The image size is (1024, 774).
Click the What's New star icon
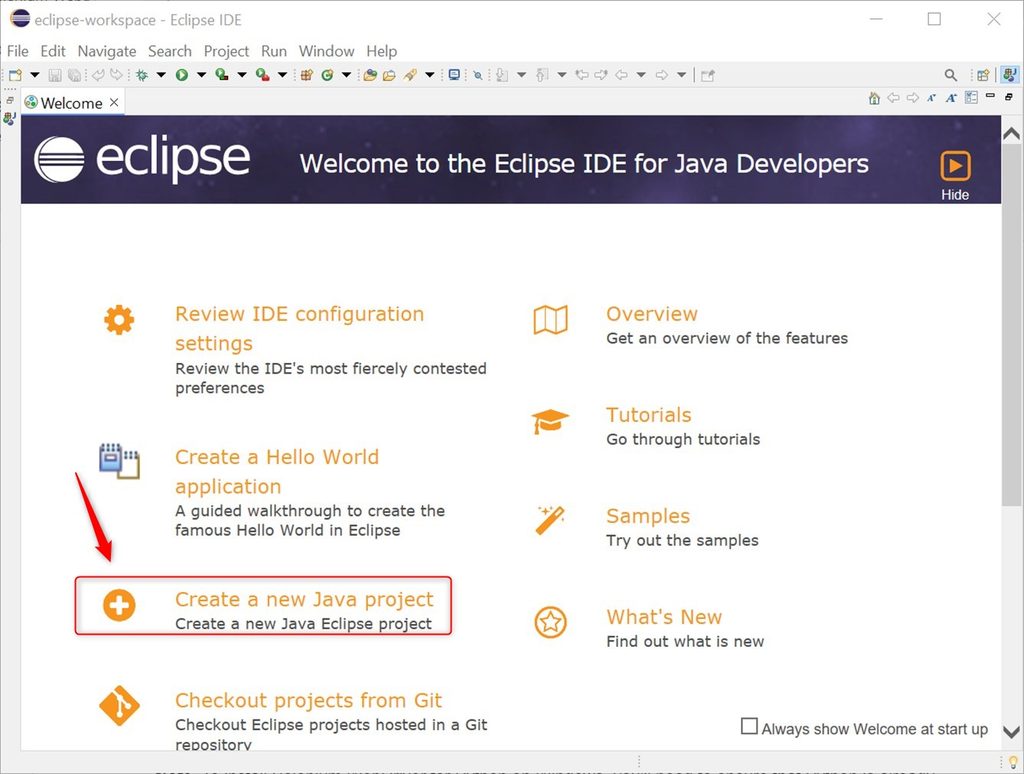point(551,622)
